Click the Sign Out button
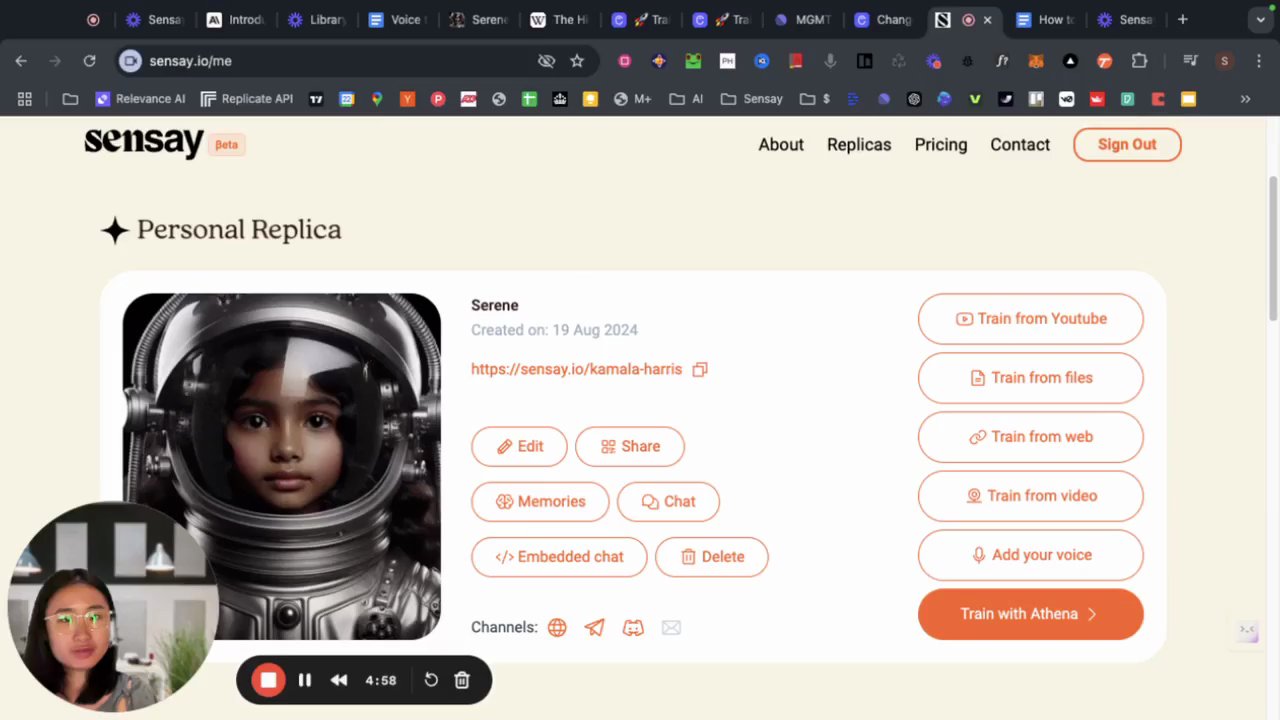Screen dimensions: 1280x720 pyautogui.click(x=1127, y=144)
